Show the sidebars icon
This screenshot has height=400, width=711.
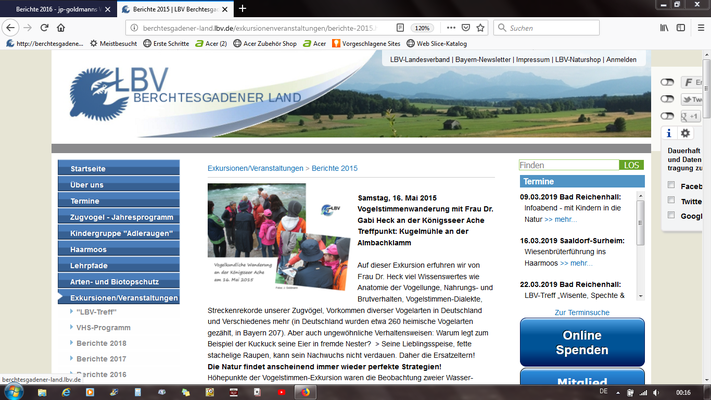(681, 28)
